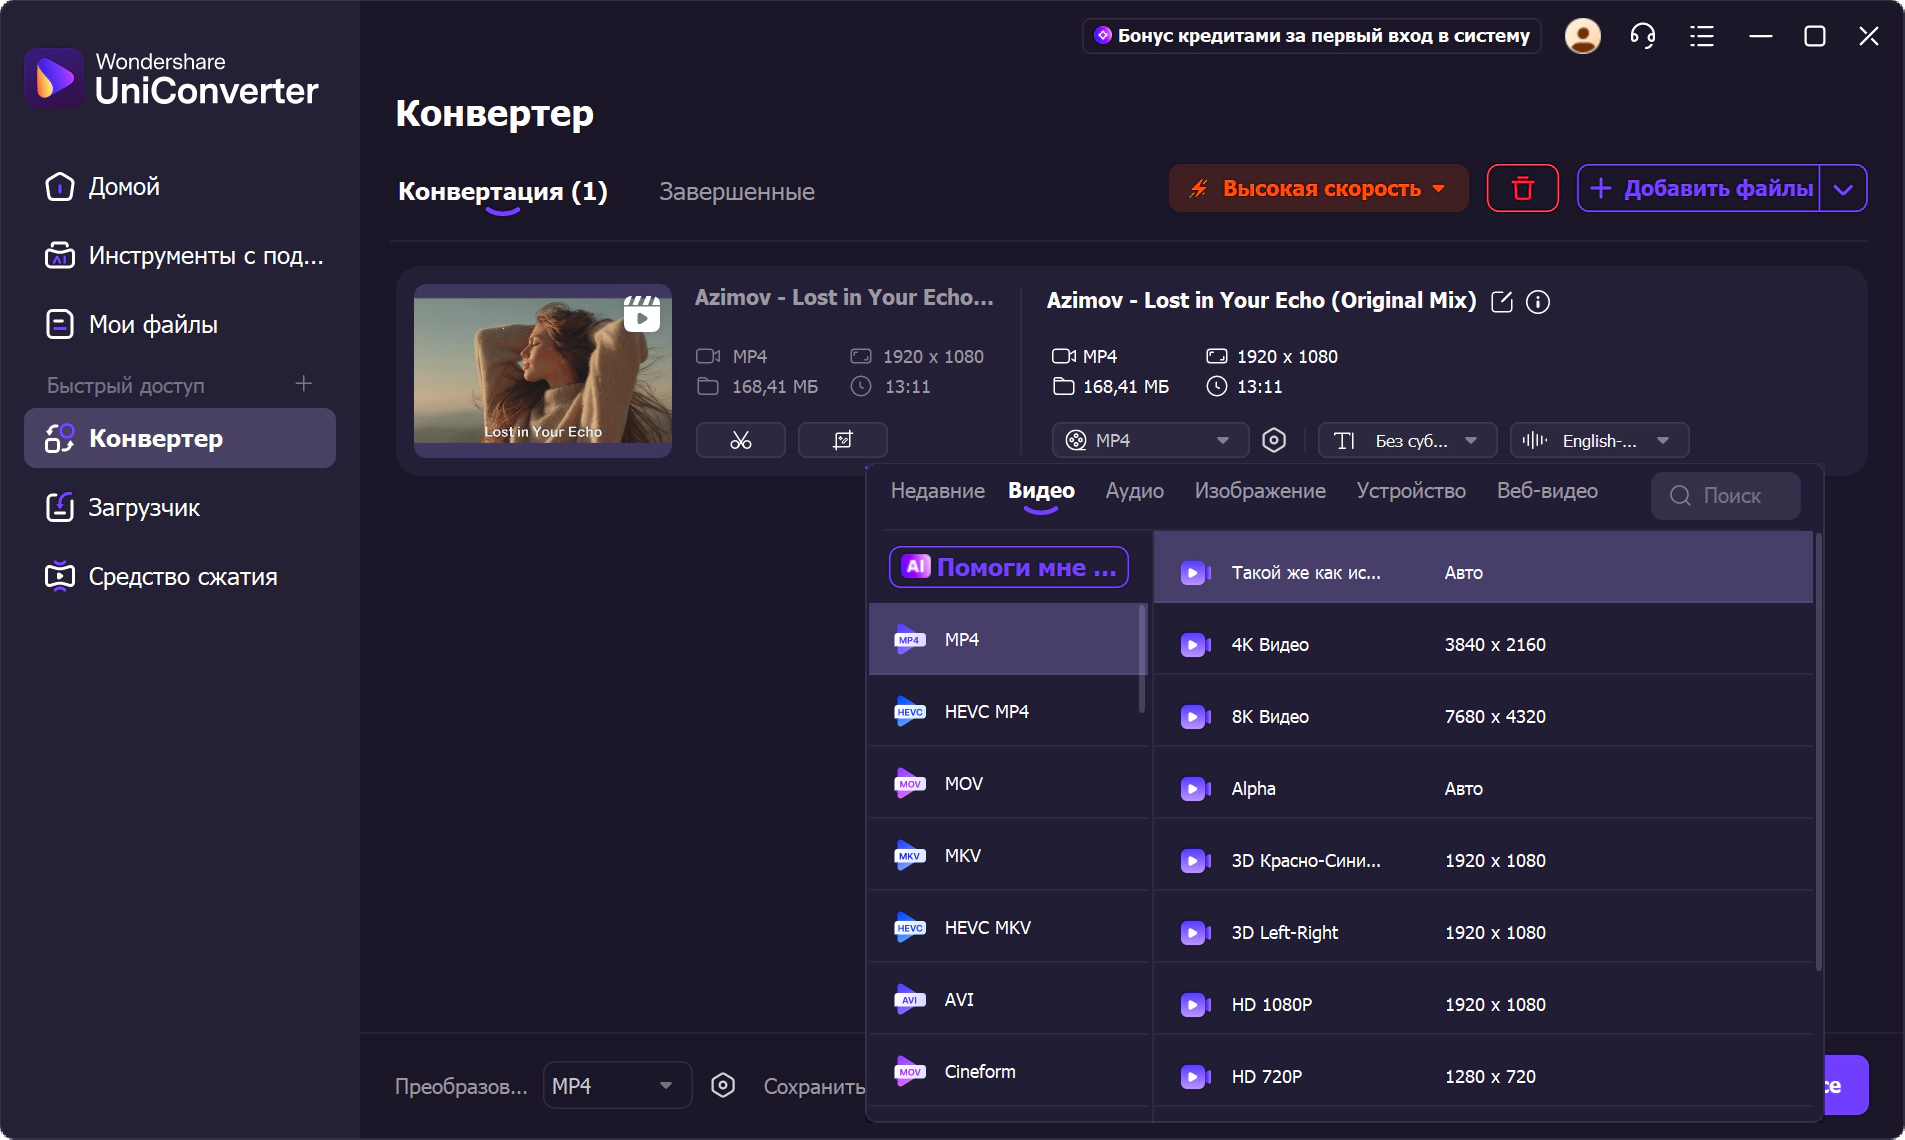The height and width of the screenshot is (1140, 1905).
Task: Open Средство сжатия compressor
Action: coord(180,577)
